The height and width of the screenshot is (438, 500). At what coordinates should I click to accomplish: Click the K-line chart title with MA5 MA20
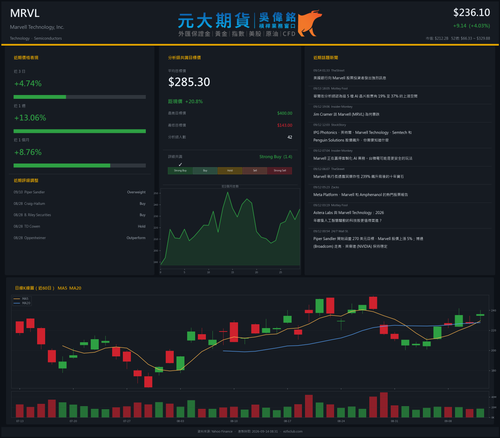(48, 288)
